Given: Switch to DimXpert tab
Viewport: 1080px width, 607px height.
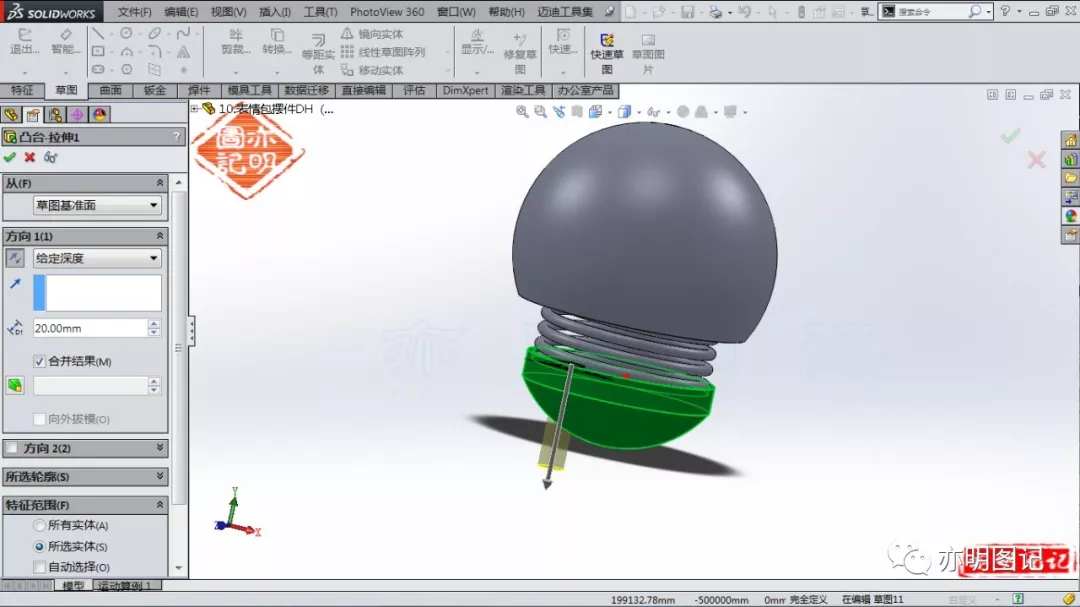Looking at the screenshot, I should pyautogui.click(x=466, y=90).
